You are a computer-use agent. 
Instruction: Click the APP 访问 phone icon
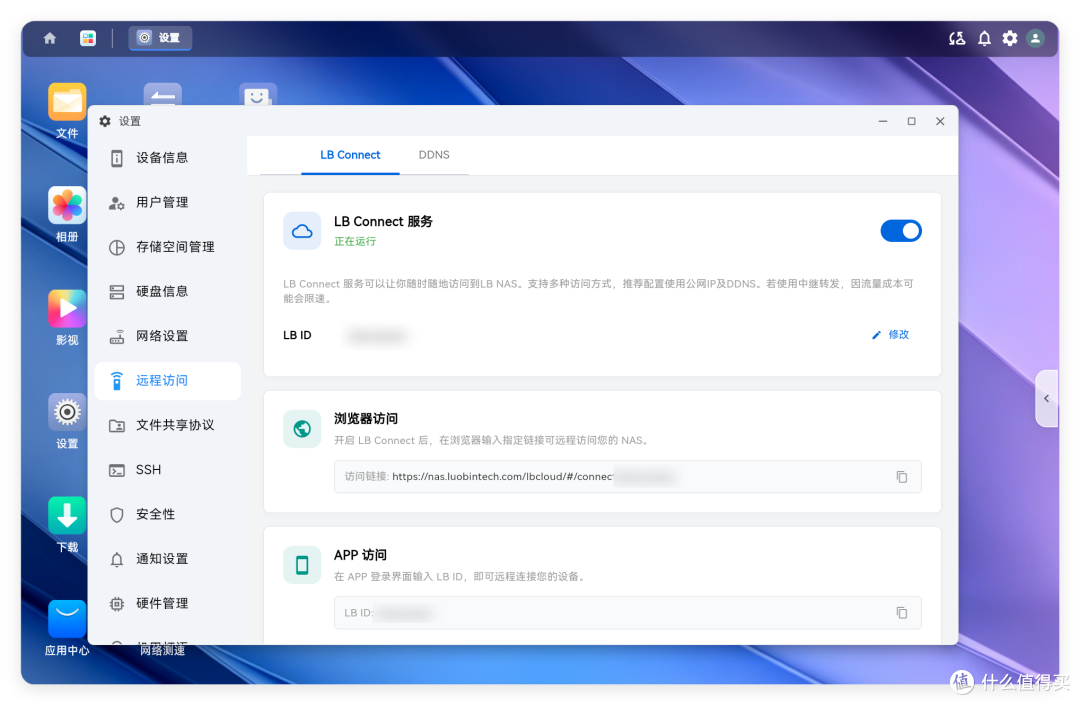pyautogui.click(x=302, y=565)
